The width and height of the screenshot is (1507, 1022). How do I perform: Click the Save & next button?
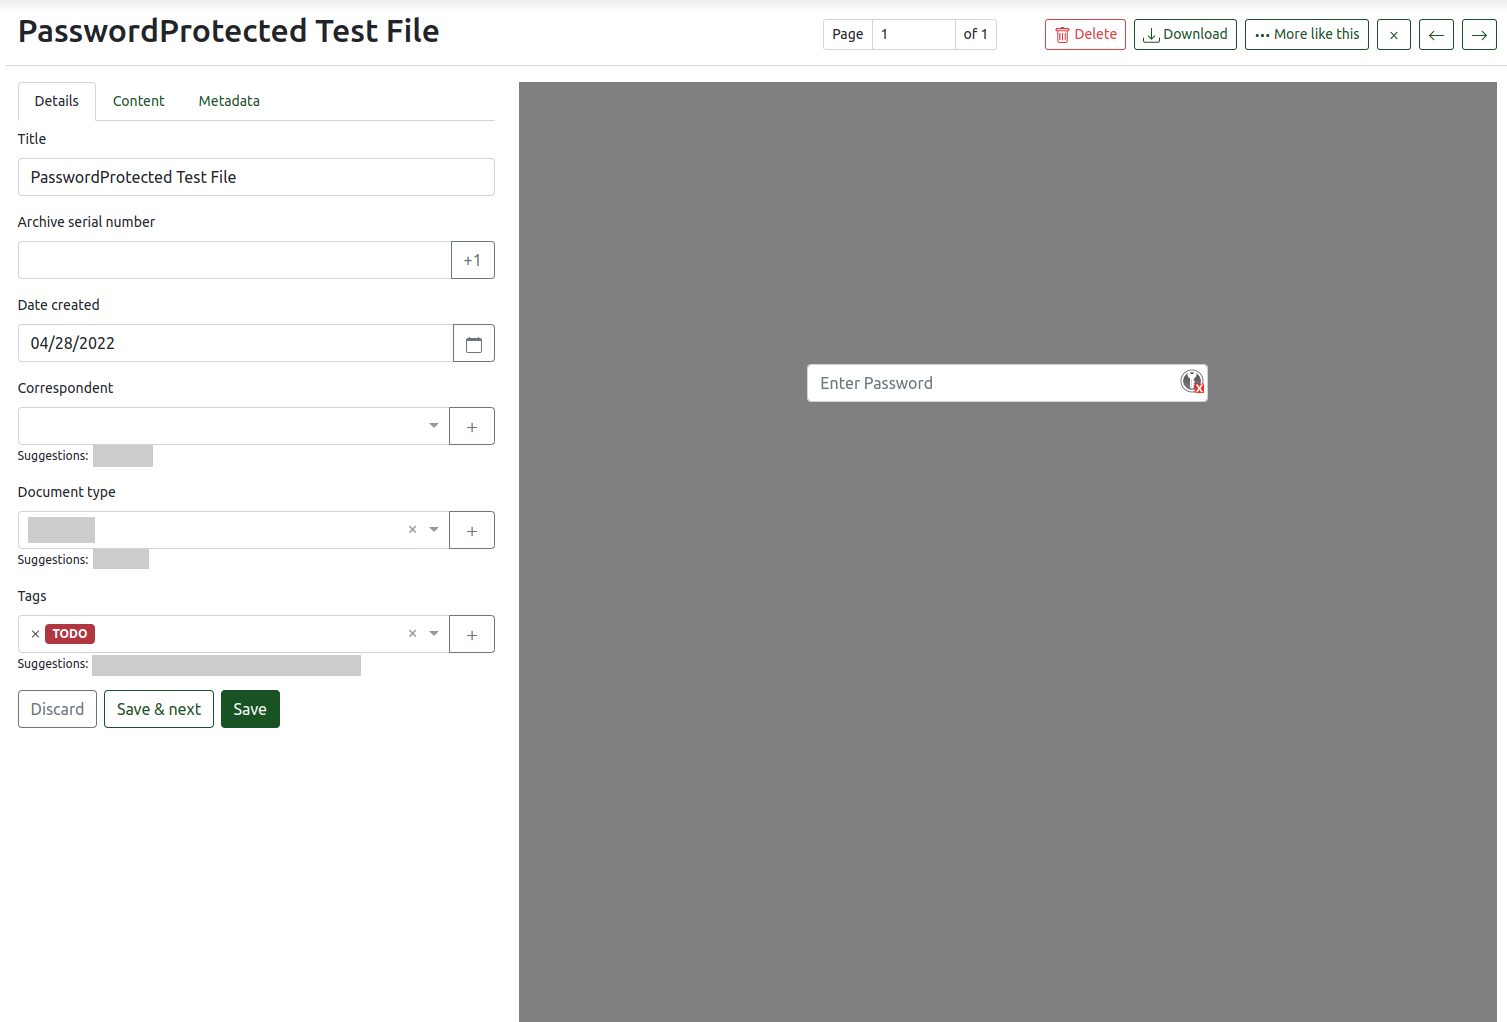158,708
